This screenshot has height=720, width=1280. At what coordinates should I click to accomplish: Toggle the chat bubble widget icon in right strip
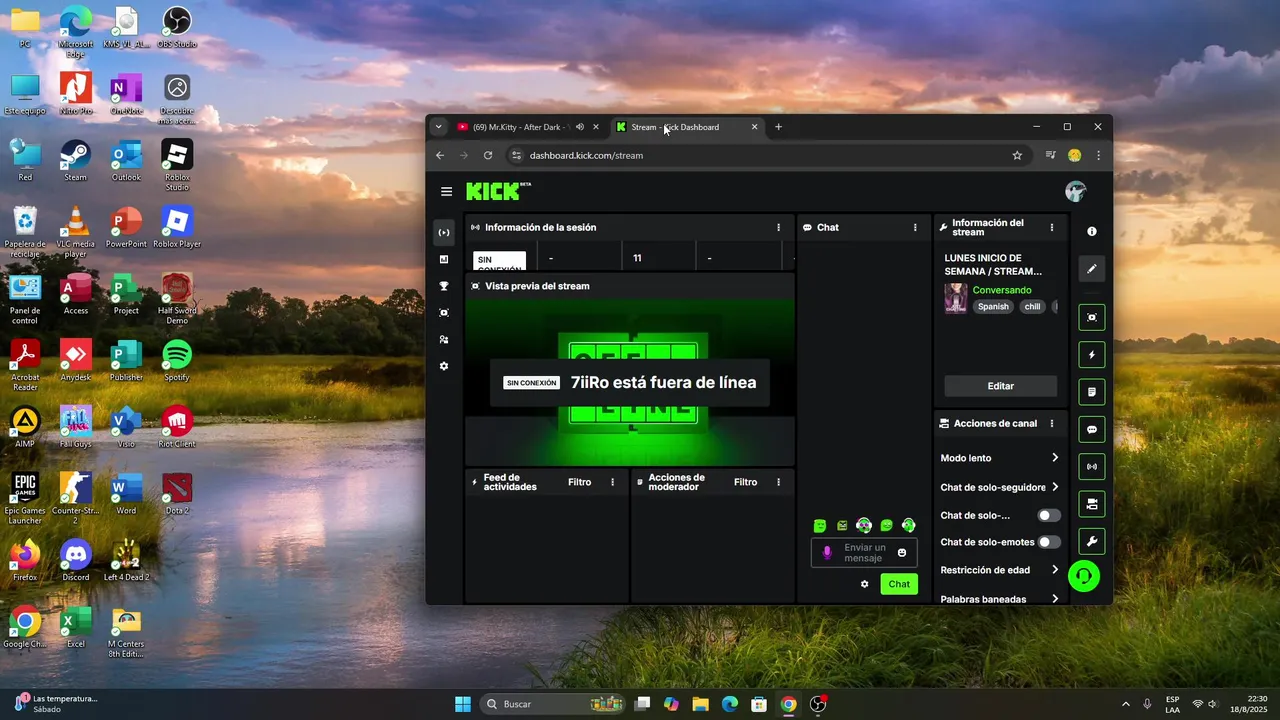click(x=1091, y=429)
